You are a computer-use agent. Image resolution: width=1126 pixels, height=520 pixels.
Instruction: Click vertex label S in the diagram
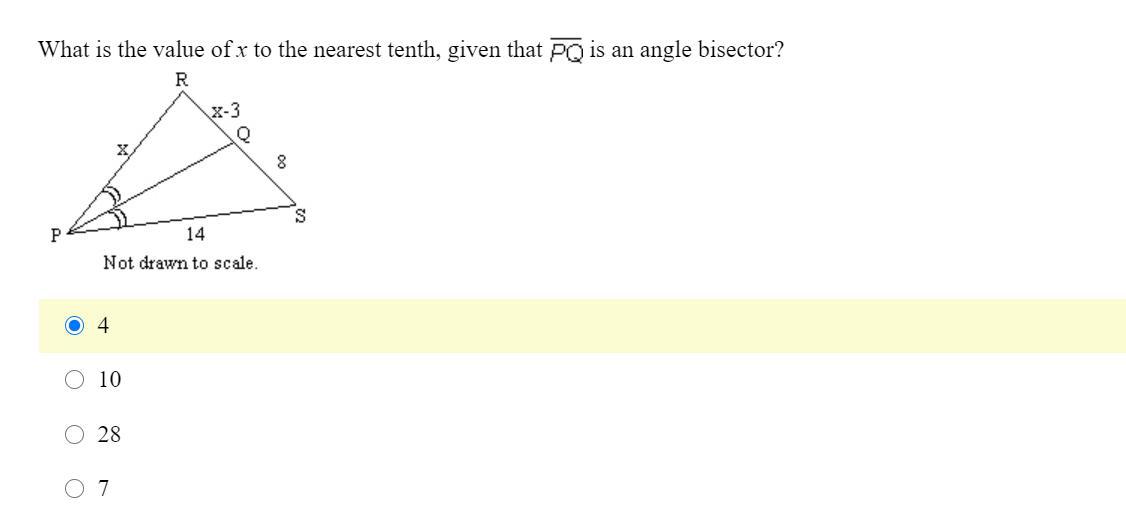[300, 214]
